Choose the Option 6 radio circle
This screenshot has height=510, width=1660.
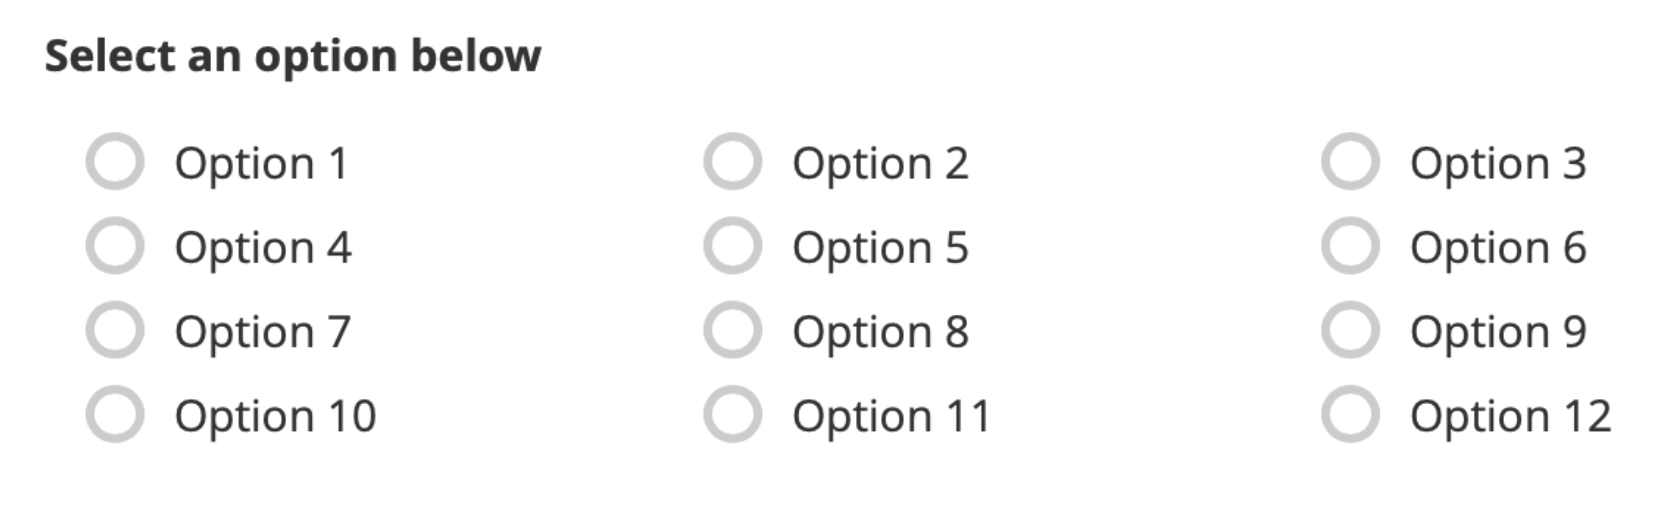coord(1350,246)
